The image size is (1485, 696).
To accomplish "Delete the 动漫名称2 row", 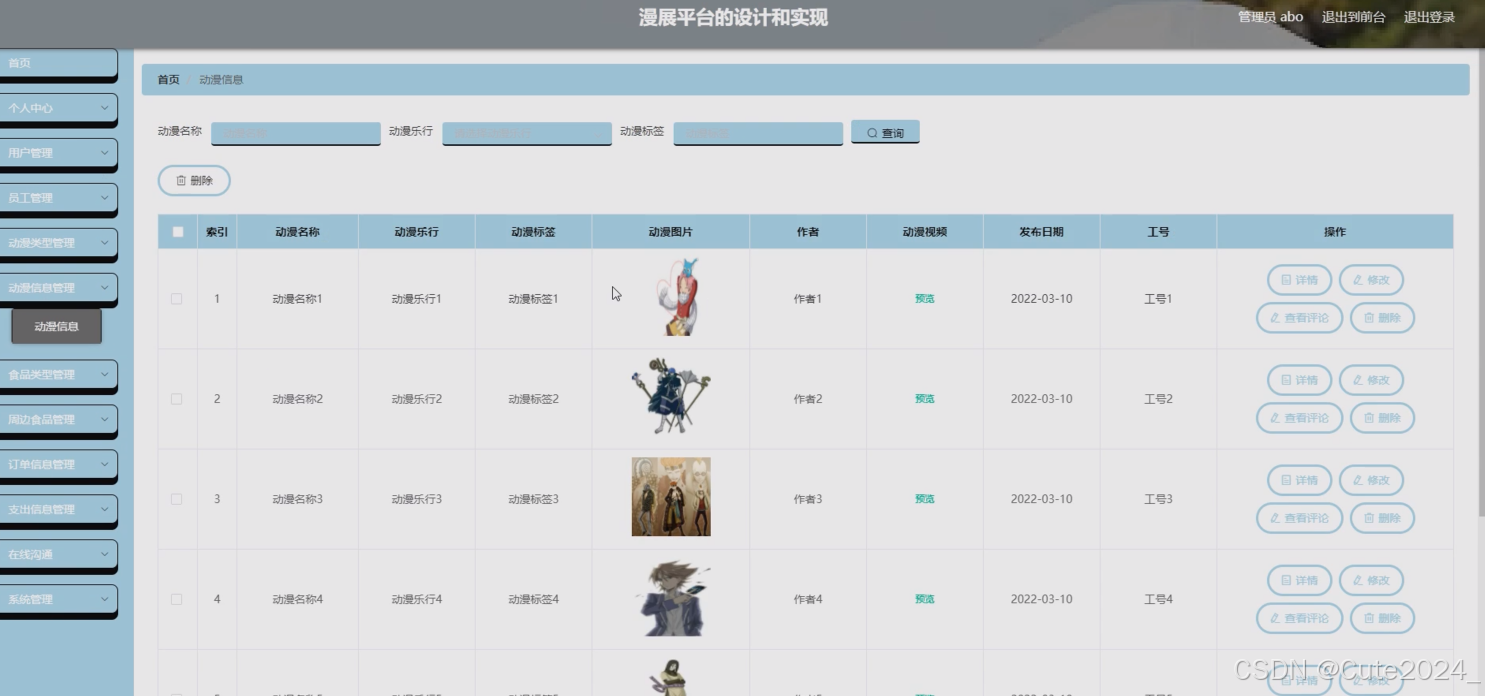I will click(x=1382, y=418).
